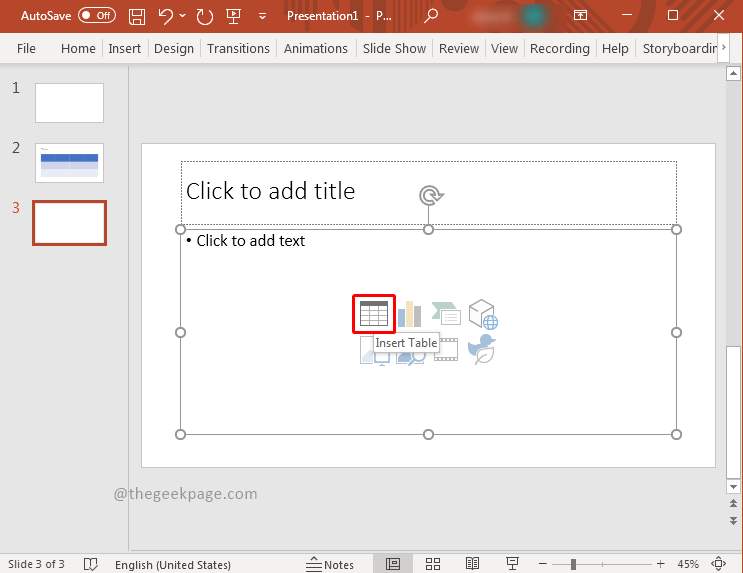This screenshot has width=743, height=573.
Task: Open Customize Quick Access Toolbar dropdown
Action: click(262, 17)
